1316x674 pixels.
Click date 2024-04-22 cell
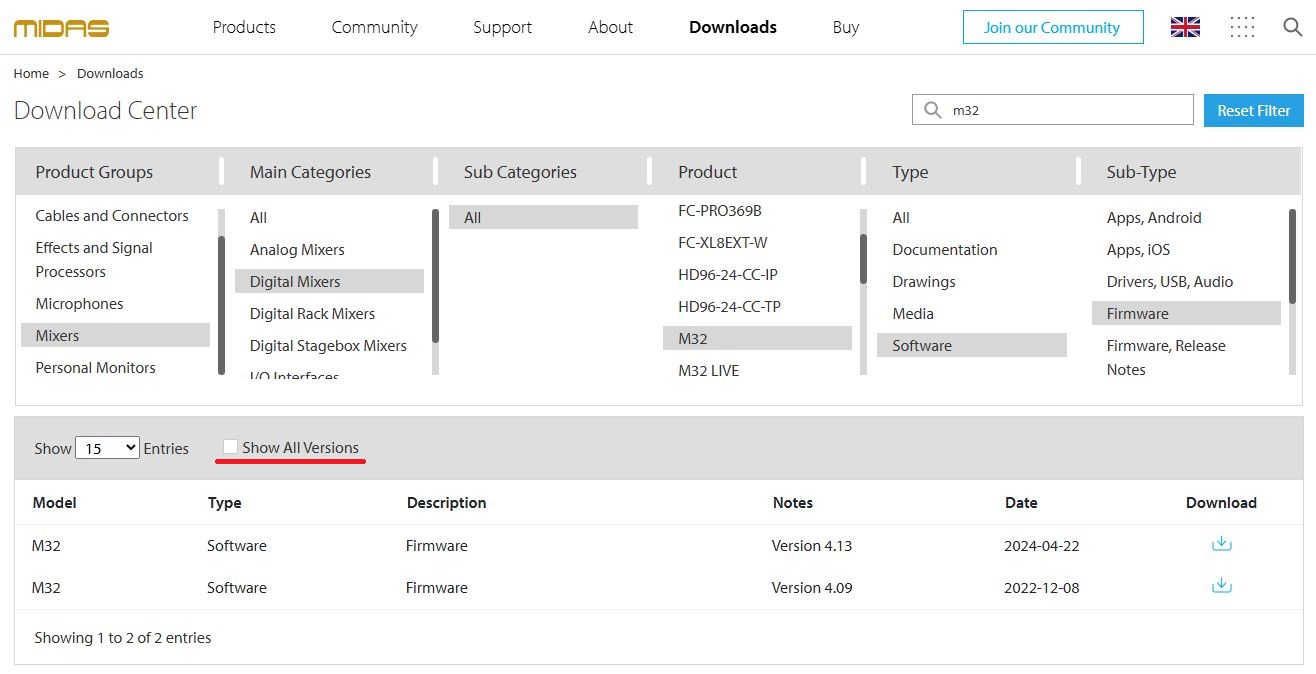click(x=1041, y=546)
